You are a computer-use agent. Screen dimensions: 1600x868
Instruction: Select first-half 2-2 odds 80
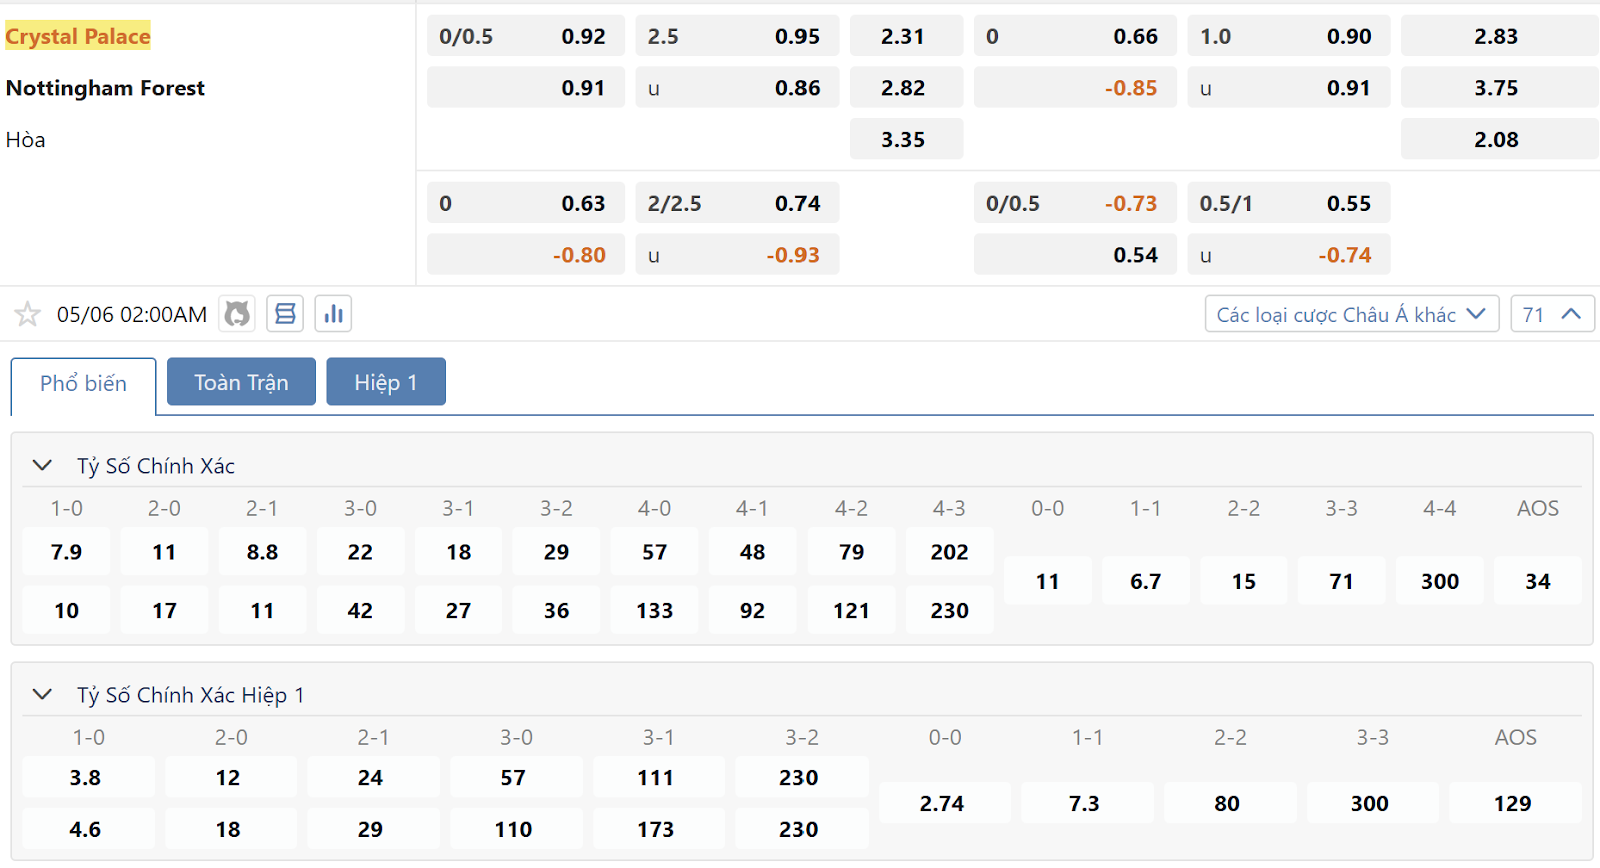pos(1230,803)
